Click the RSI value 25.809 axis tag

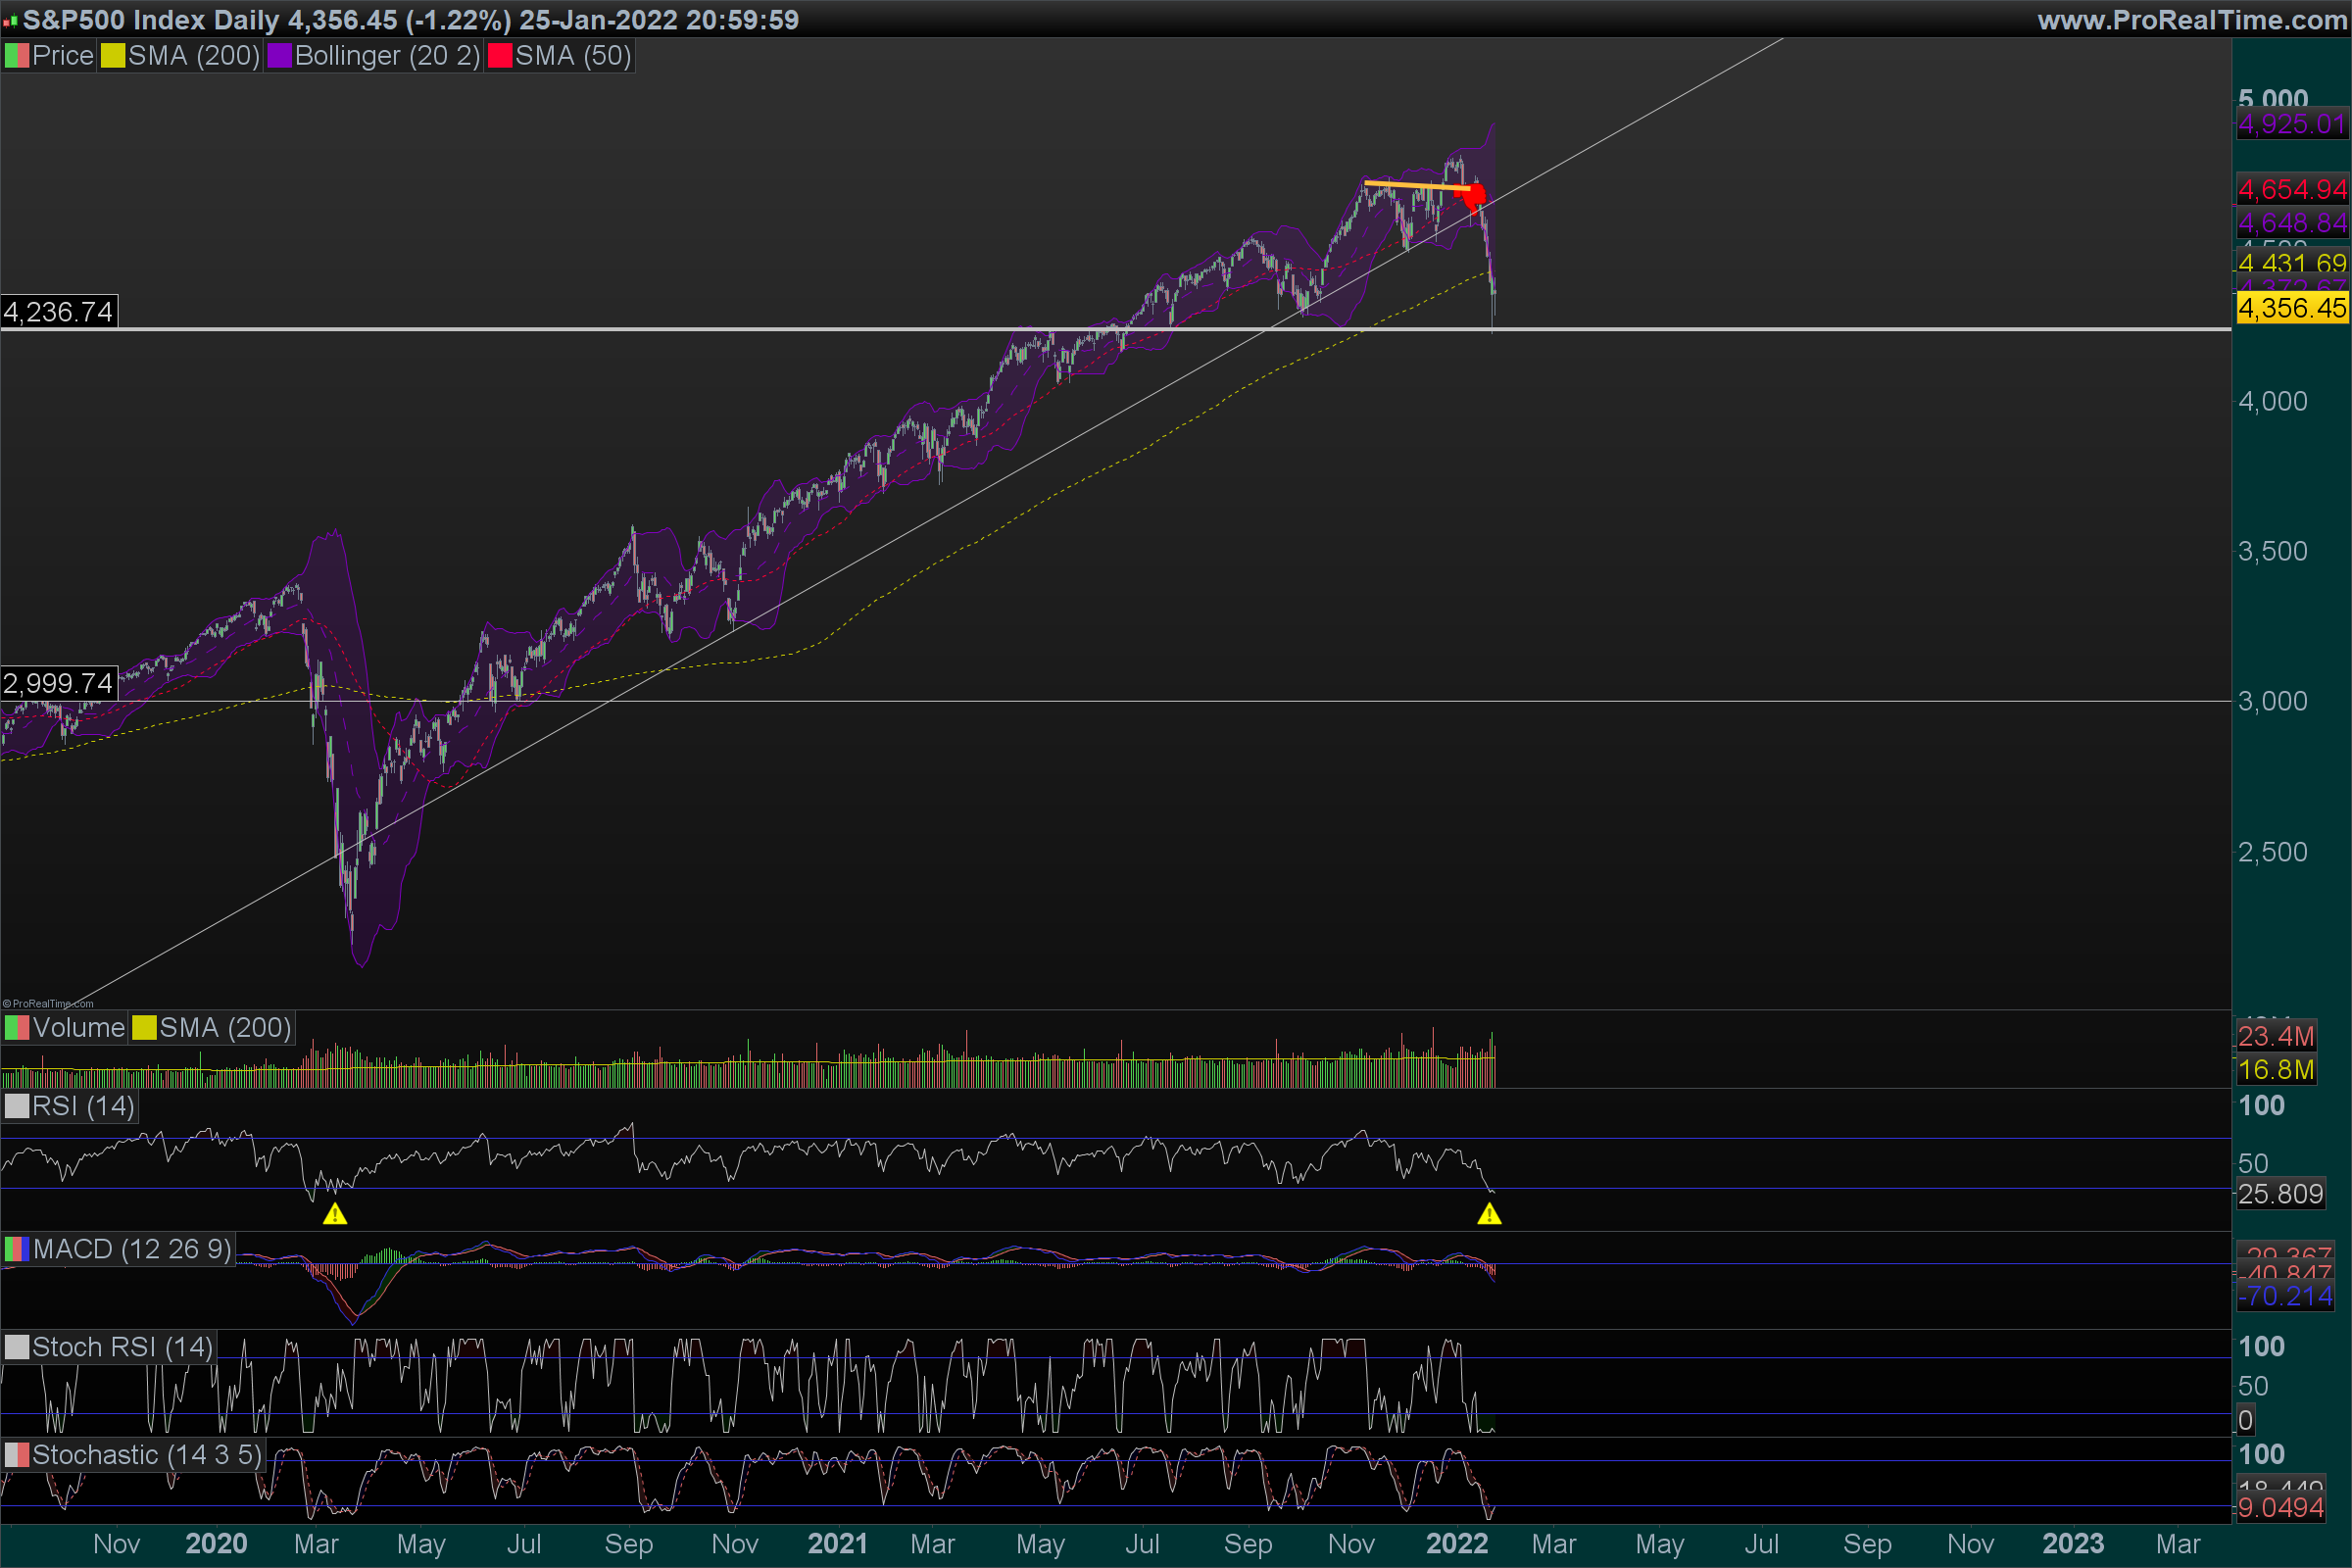(x=2279, y=1194)
